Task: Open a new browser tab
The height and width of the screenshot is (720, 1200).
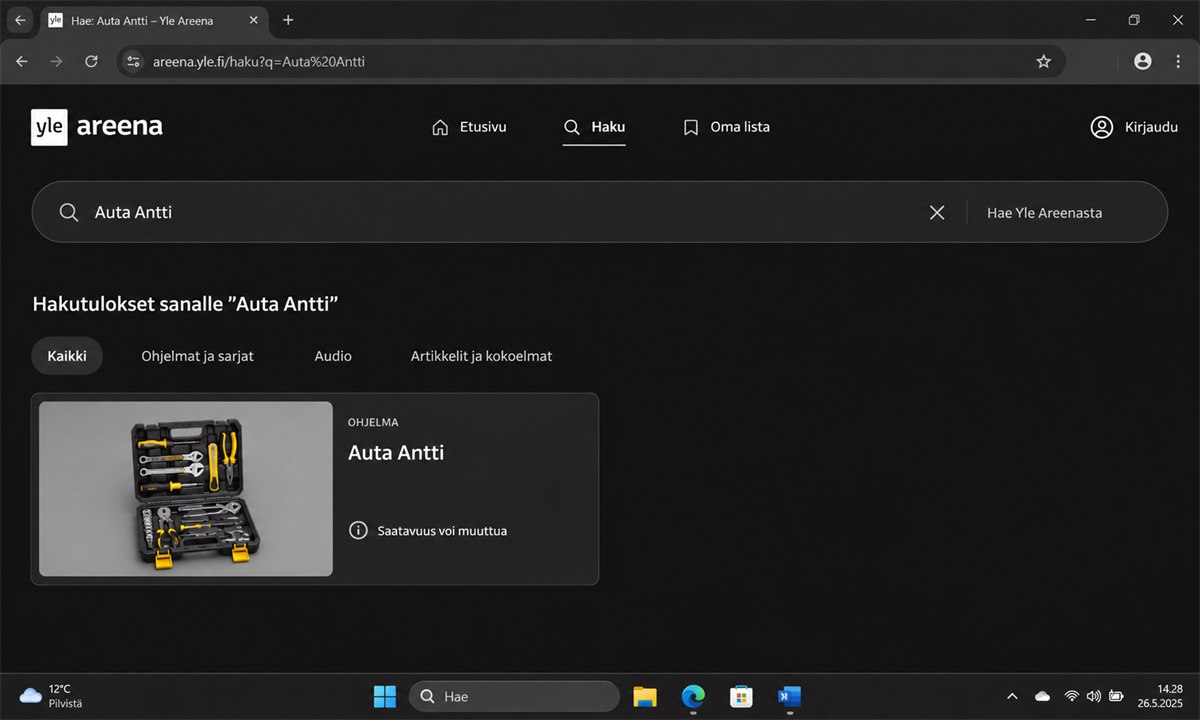Action: [x=288, y=20]
